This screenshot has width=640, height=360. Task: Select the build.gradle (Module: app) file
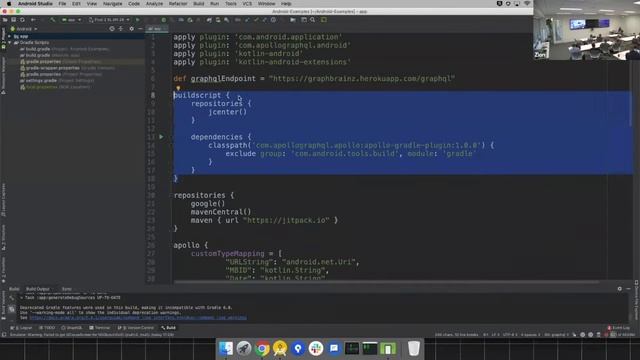coord(50,55)
